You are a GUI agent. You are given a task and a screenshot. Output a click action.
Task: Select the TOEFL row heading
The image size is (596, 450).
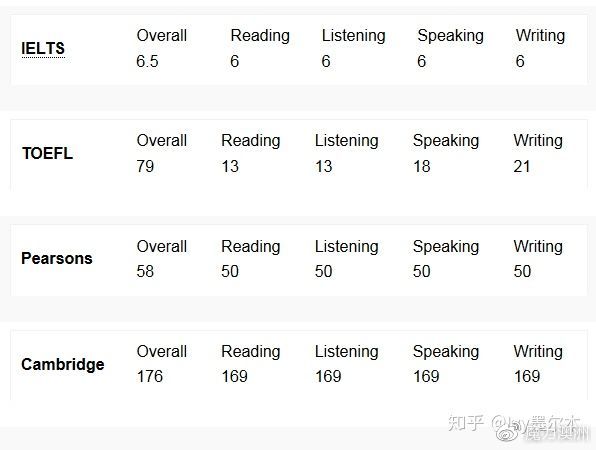click(x=48, y=154)
